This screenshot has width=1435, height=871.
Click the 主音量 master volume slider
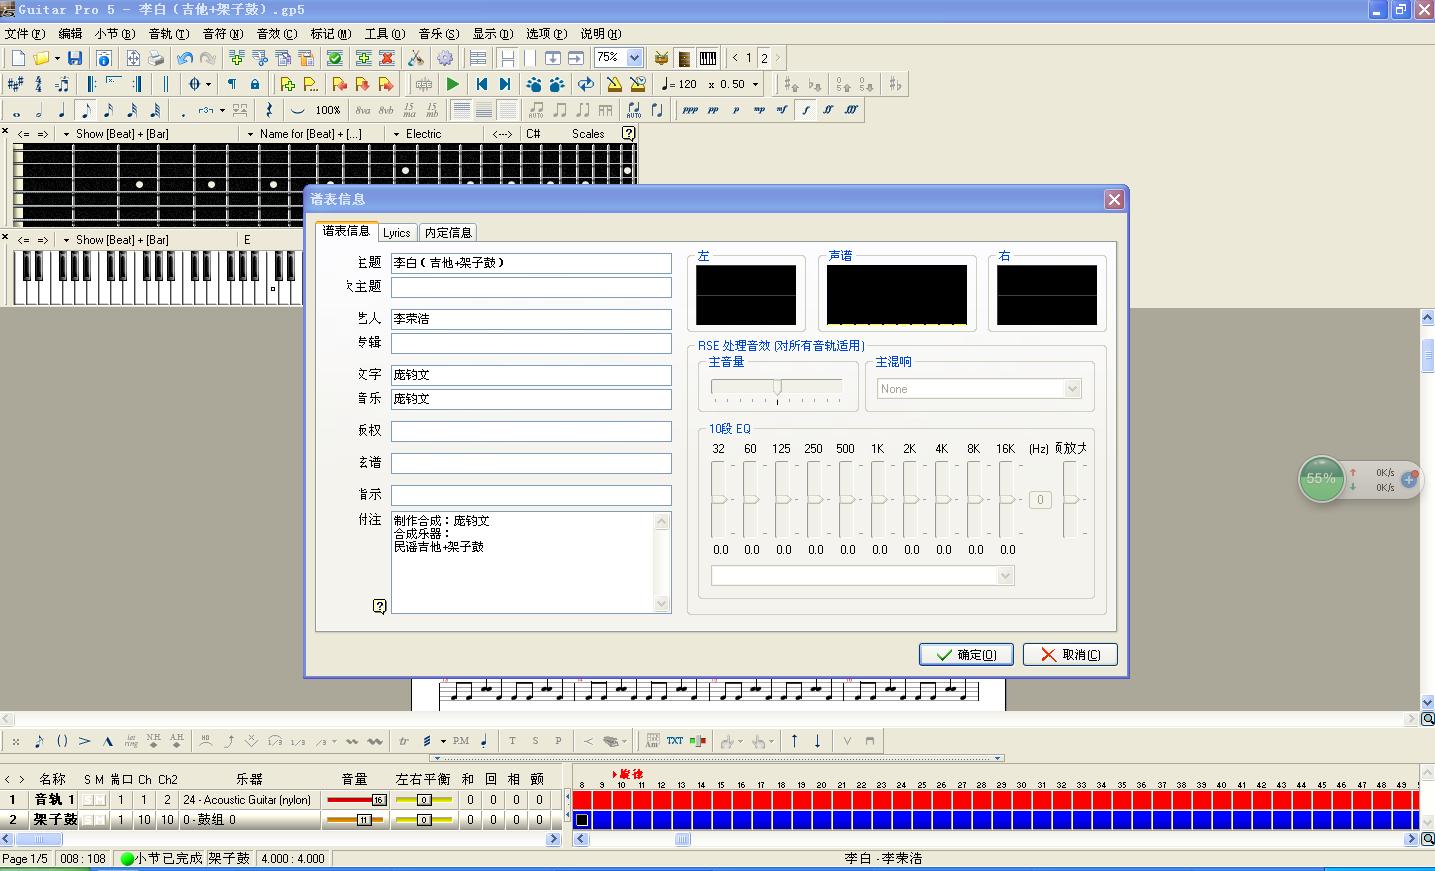coord(777,388)
